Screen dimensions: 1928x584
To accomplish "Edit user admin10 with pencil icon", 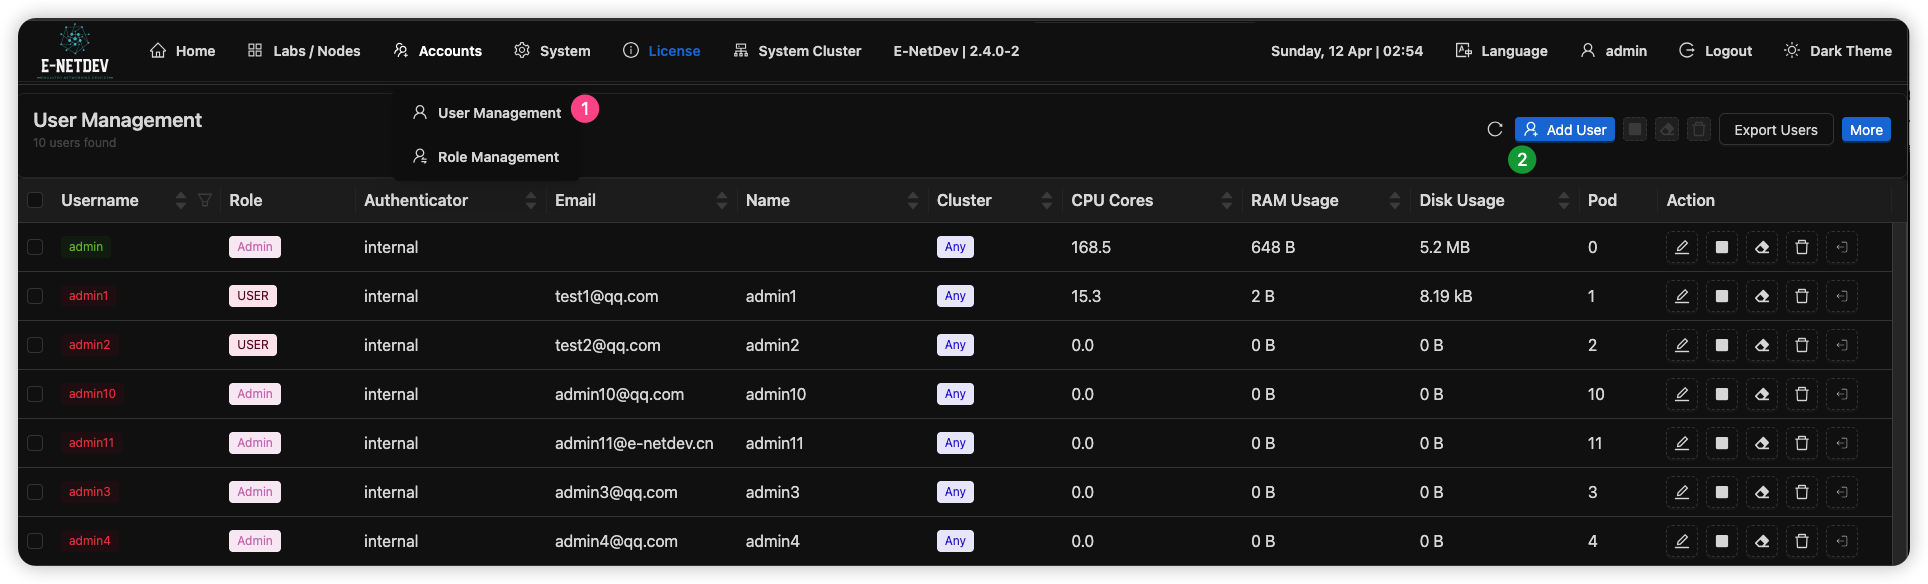I will [1682, 394].
